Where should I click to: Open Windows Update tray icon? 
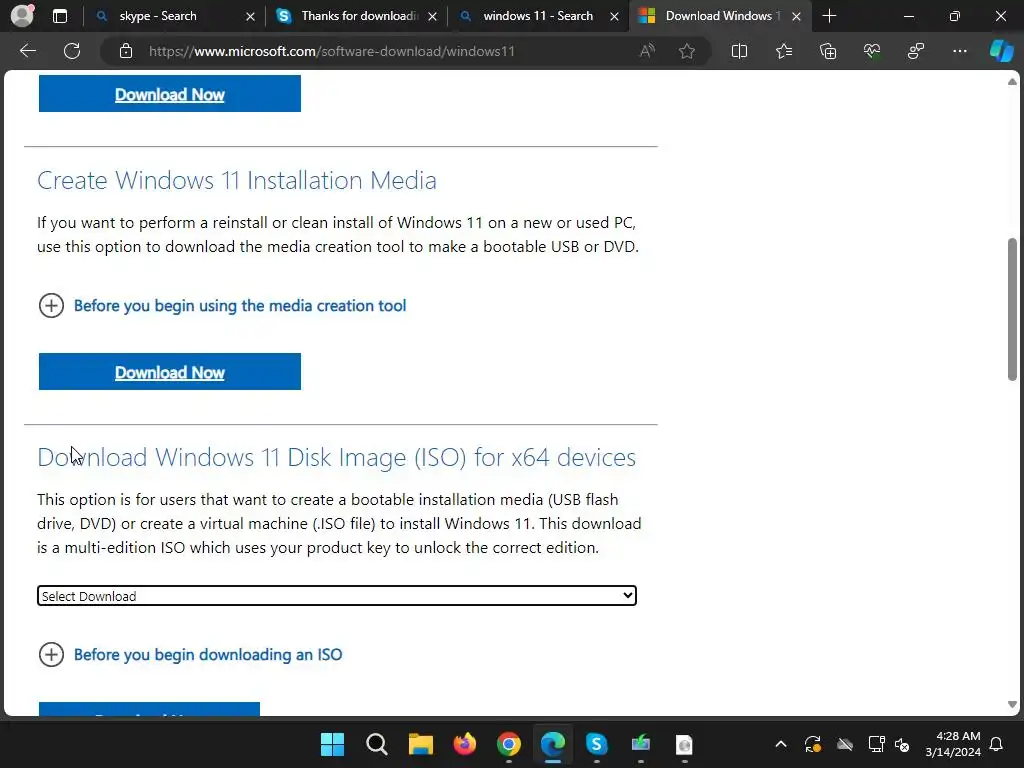click(x=812, y=744)
